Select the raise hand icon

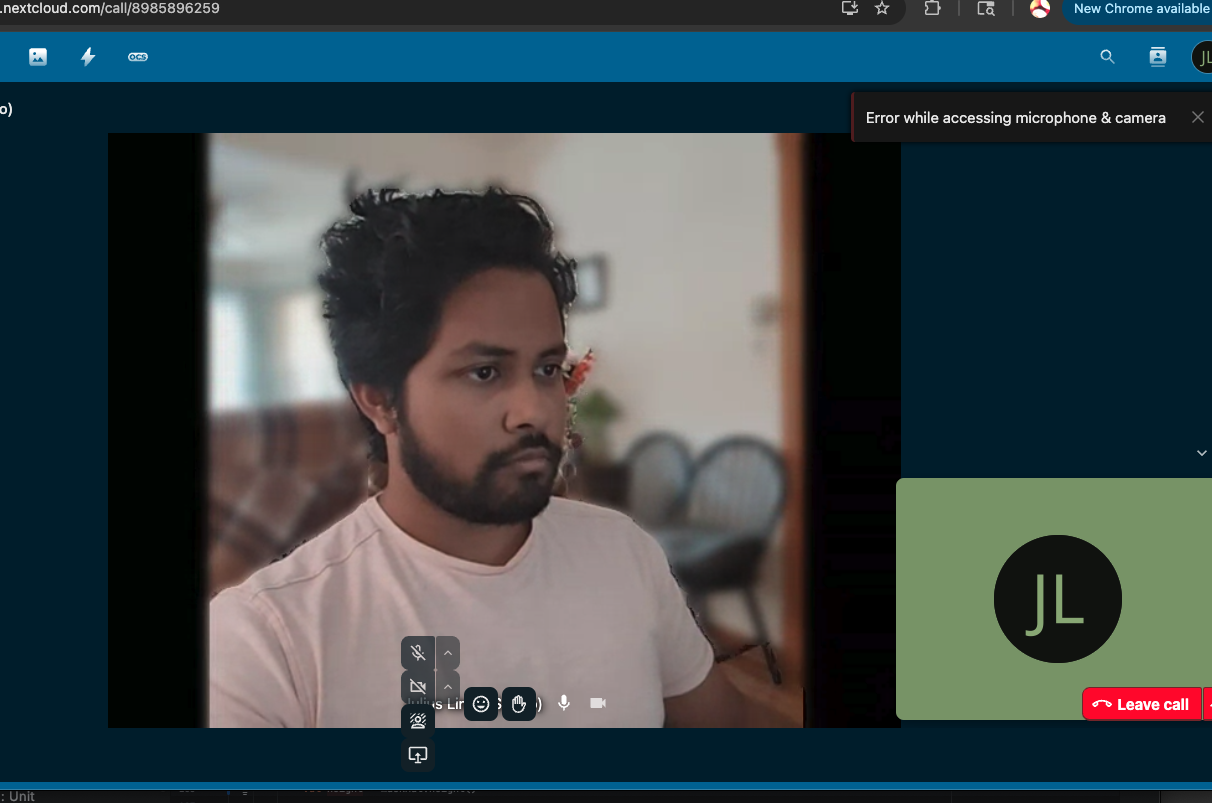click(519, 704)
